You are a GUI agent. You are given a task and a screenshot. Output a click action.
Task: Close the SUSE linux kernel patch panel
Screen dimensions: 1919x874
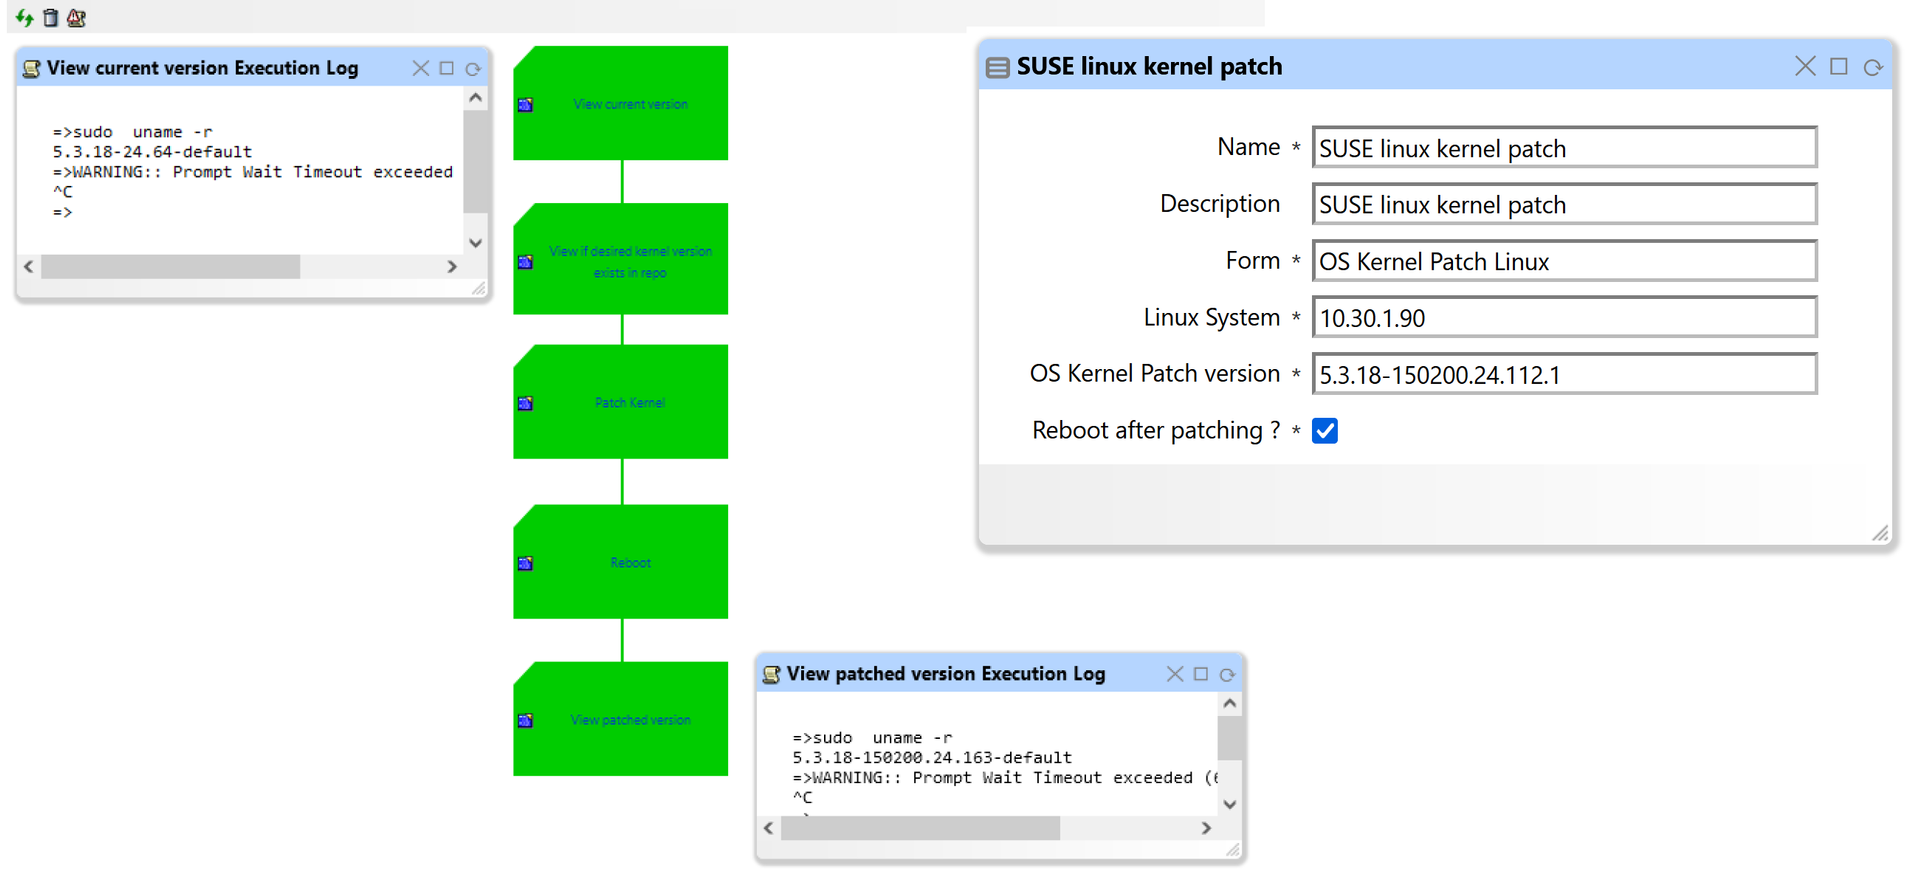point(1805,66)
